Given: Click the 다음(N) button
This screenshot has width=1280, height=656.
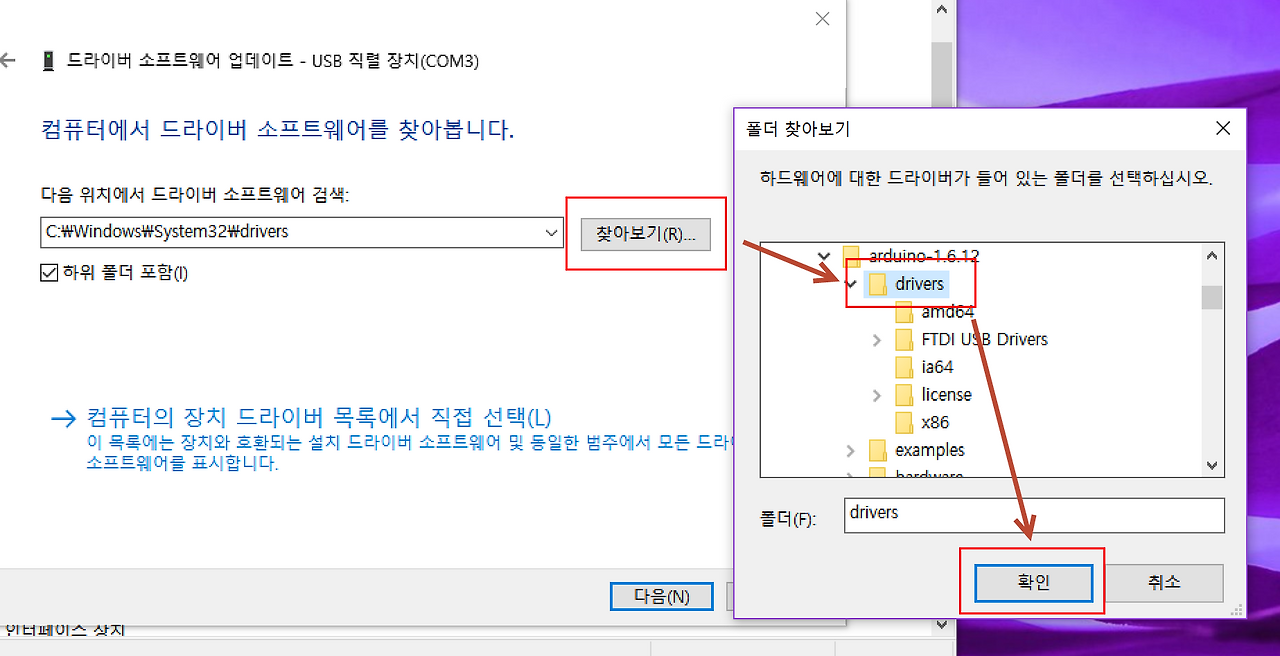Looking at the screenshot, I should 661,596.
